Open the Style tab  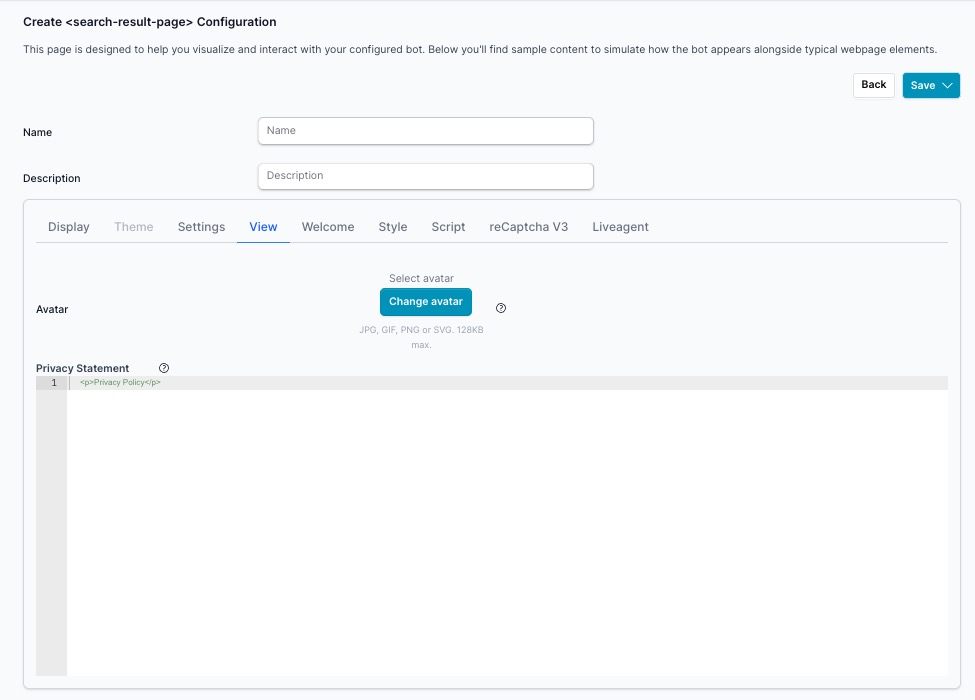point(393,227)
